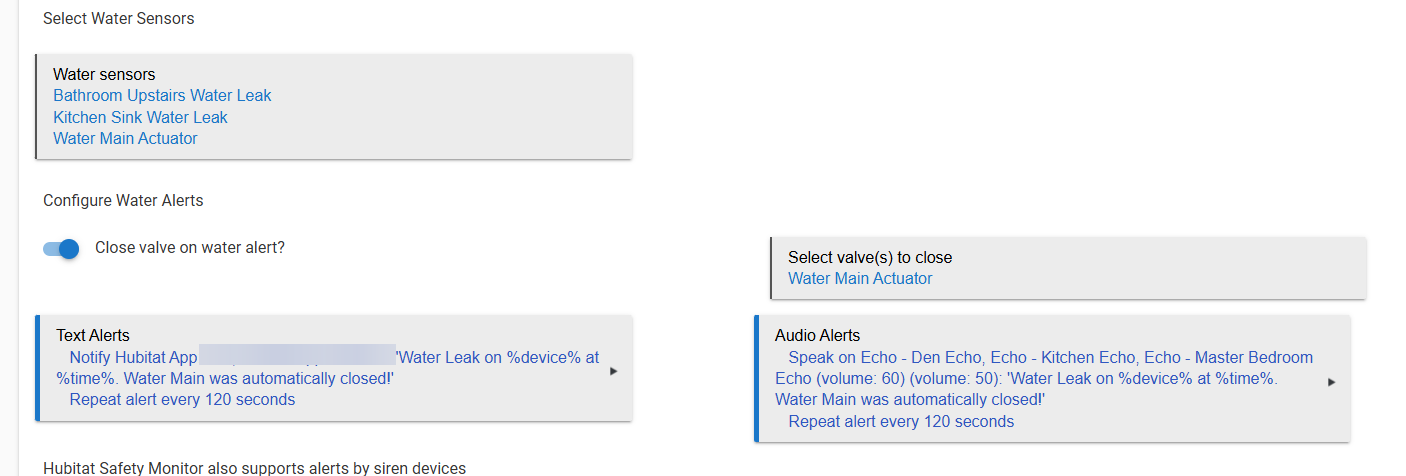Expand the Audio Alerts arrow
Image resolution: width=1406 pixels, height=476 pixels.
click(1331, 382)
